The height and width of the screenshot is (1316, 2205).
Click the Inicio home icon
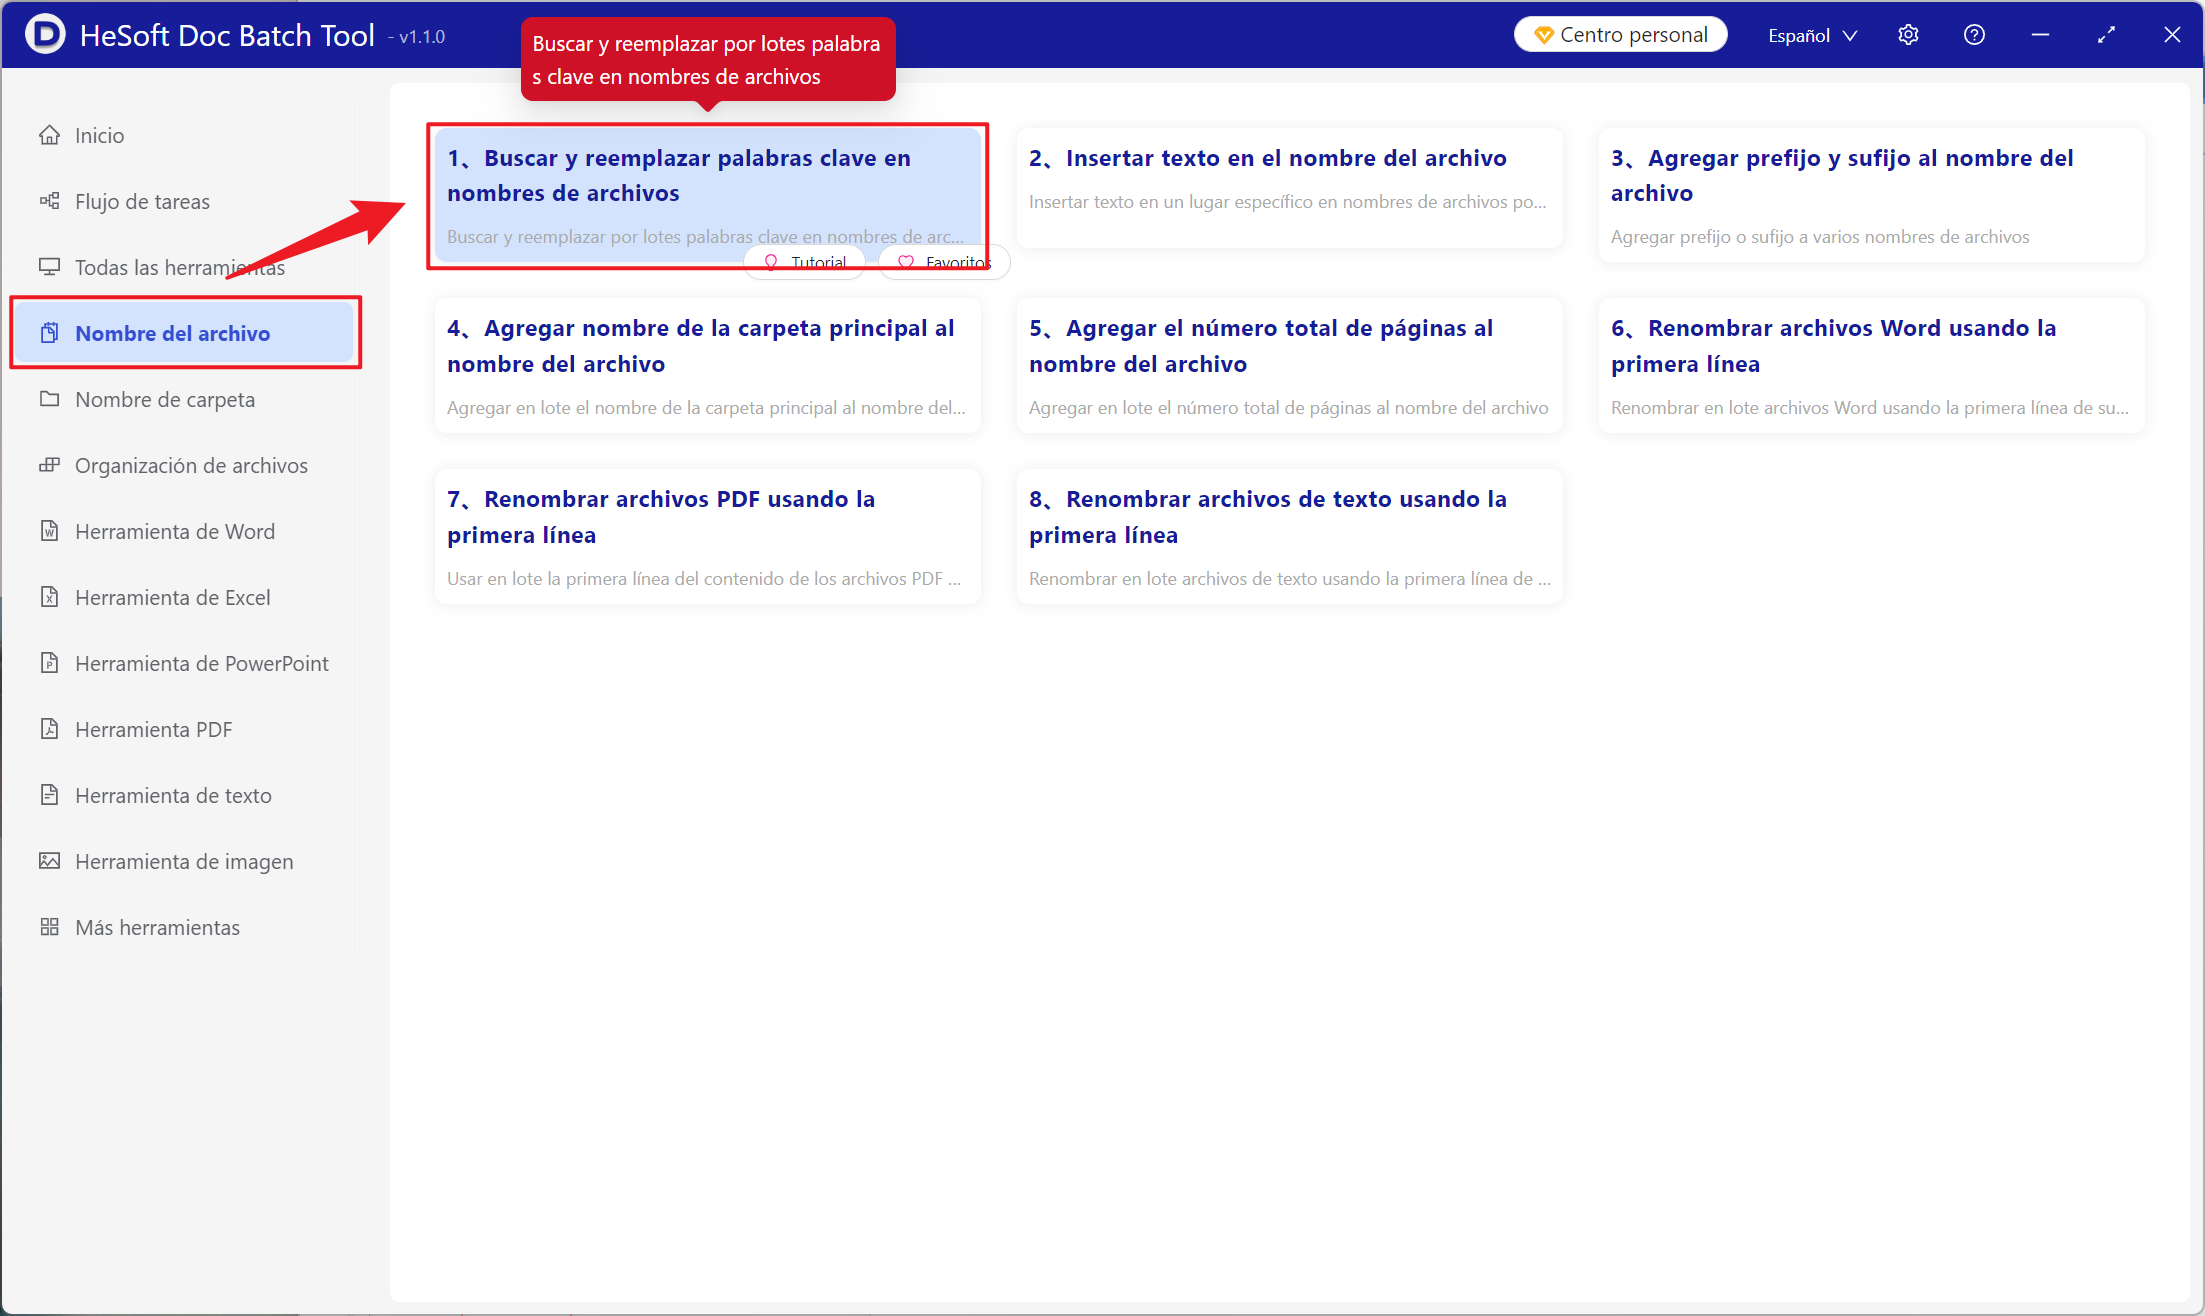point(49,135)
